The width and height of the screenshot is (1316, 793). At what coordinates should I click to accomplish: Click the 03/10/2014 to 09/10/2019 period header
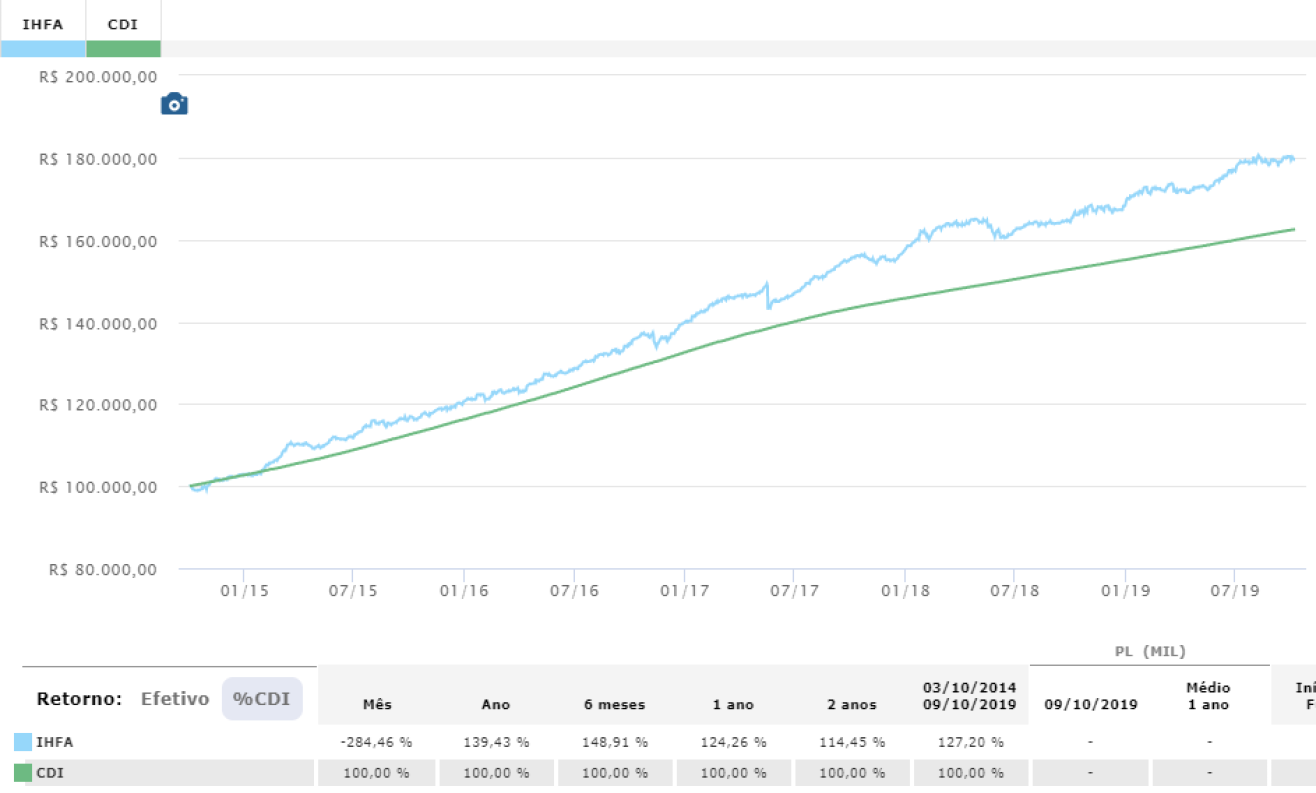969,695
